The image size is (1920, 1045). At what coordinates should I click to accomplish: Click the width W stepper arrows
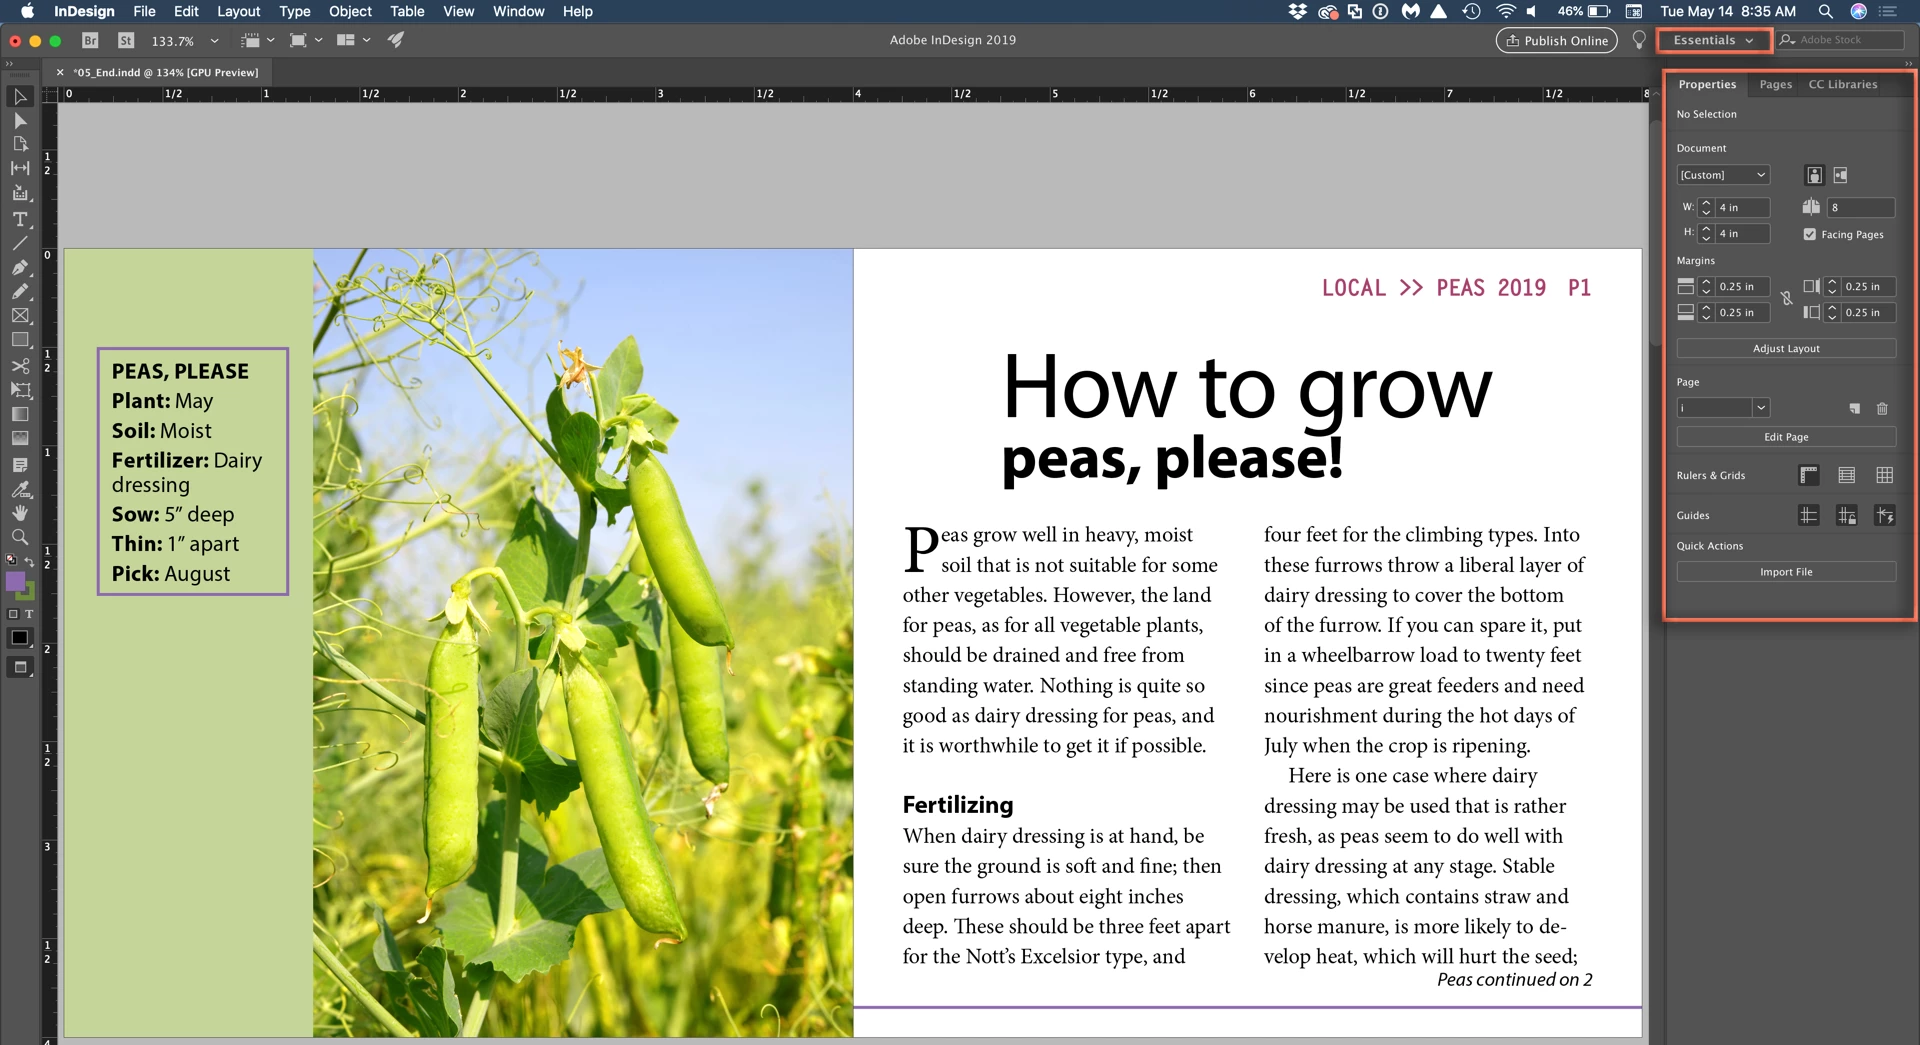1706,207
